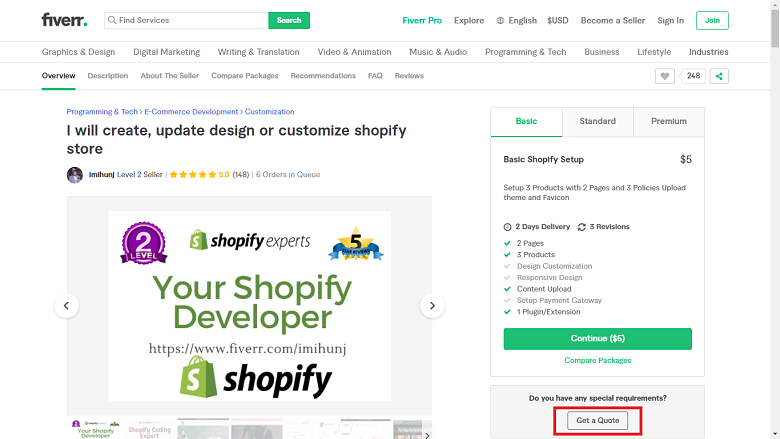This screenshot has width=780, height=439.
Task: Open Digital Marketing category
Action: pos(167,52)
